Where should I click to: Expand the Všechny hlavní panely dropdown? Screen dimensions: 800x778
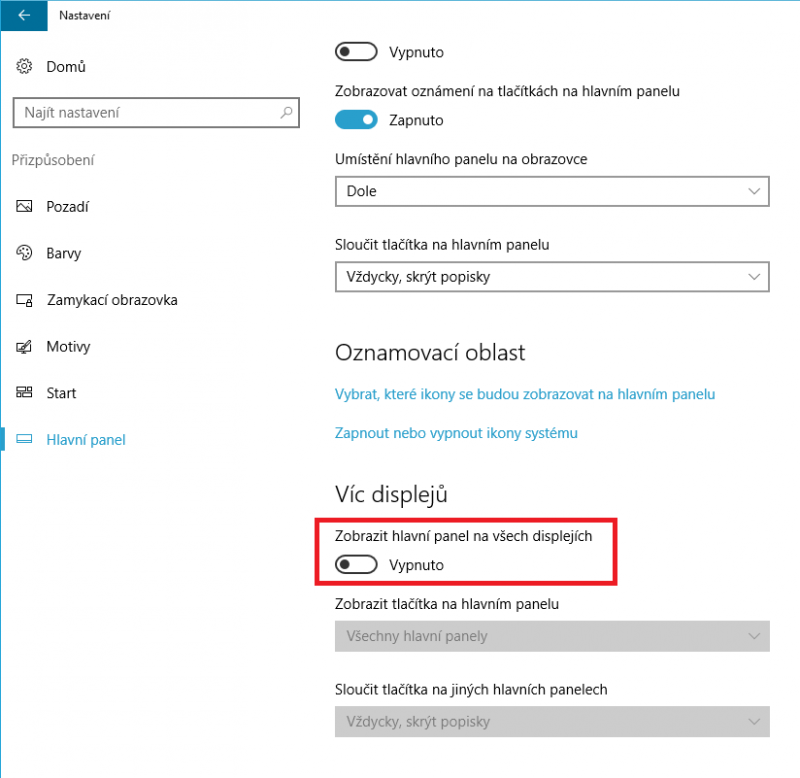click(x=552, y=636)
